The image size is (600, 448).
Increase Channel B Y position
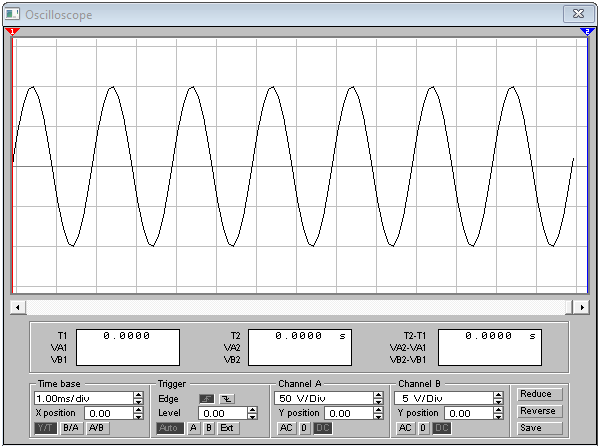click(x=498, y=410)
